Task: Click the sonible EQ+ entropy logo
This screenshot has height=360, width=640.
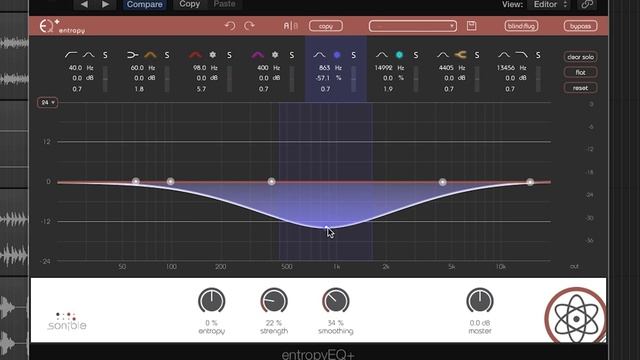Action: point(62,26)
